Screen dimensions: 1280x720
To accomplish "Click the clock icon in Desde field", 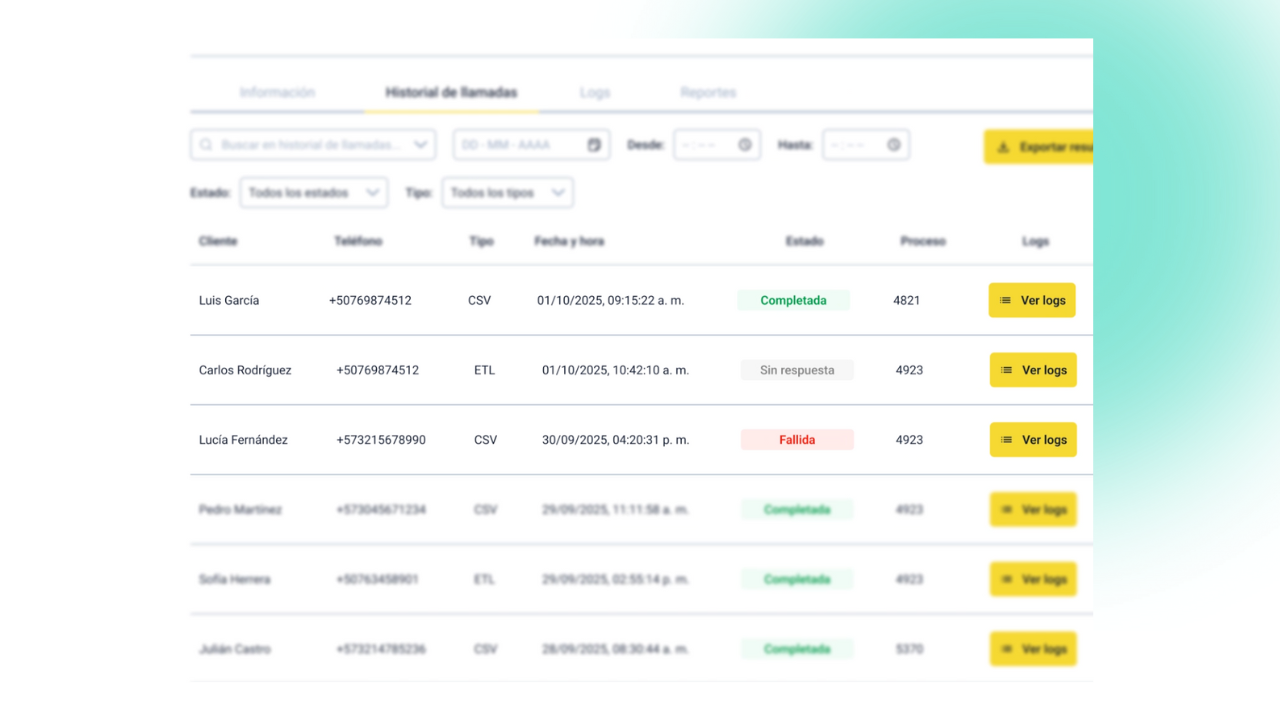I will pos(745,145).
